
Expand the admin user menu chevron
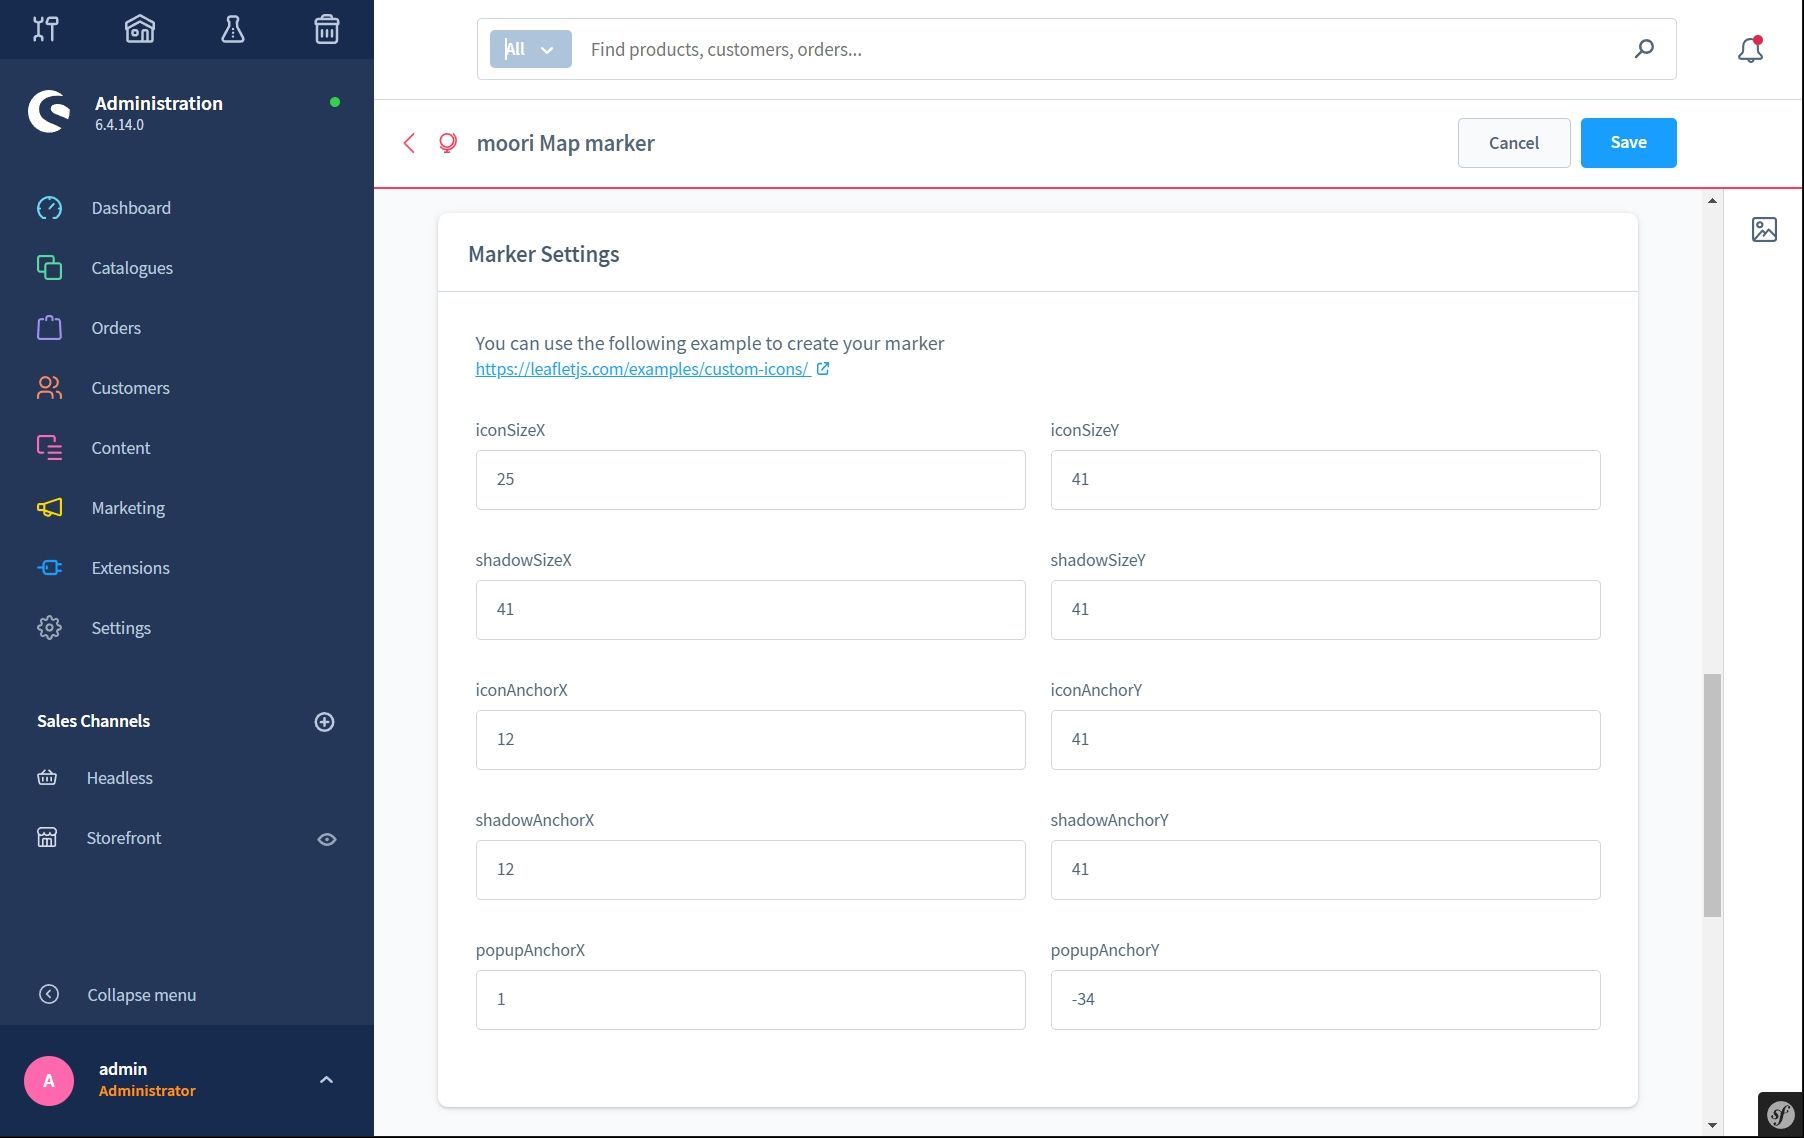click(x=326, y=1080)
